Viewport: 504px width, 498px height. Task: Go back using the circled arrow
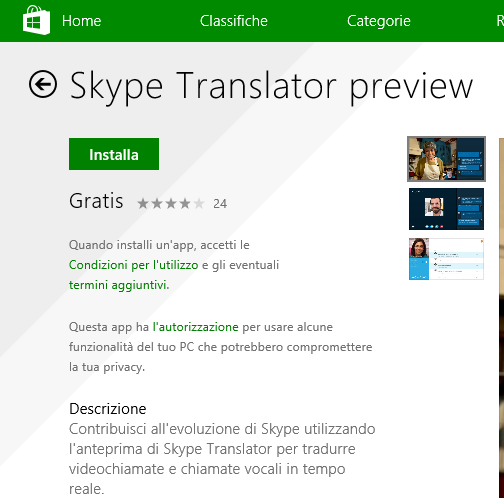[x=43, y=84]
